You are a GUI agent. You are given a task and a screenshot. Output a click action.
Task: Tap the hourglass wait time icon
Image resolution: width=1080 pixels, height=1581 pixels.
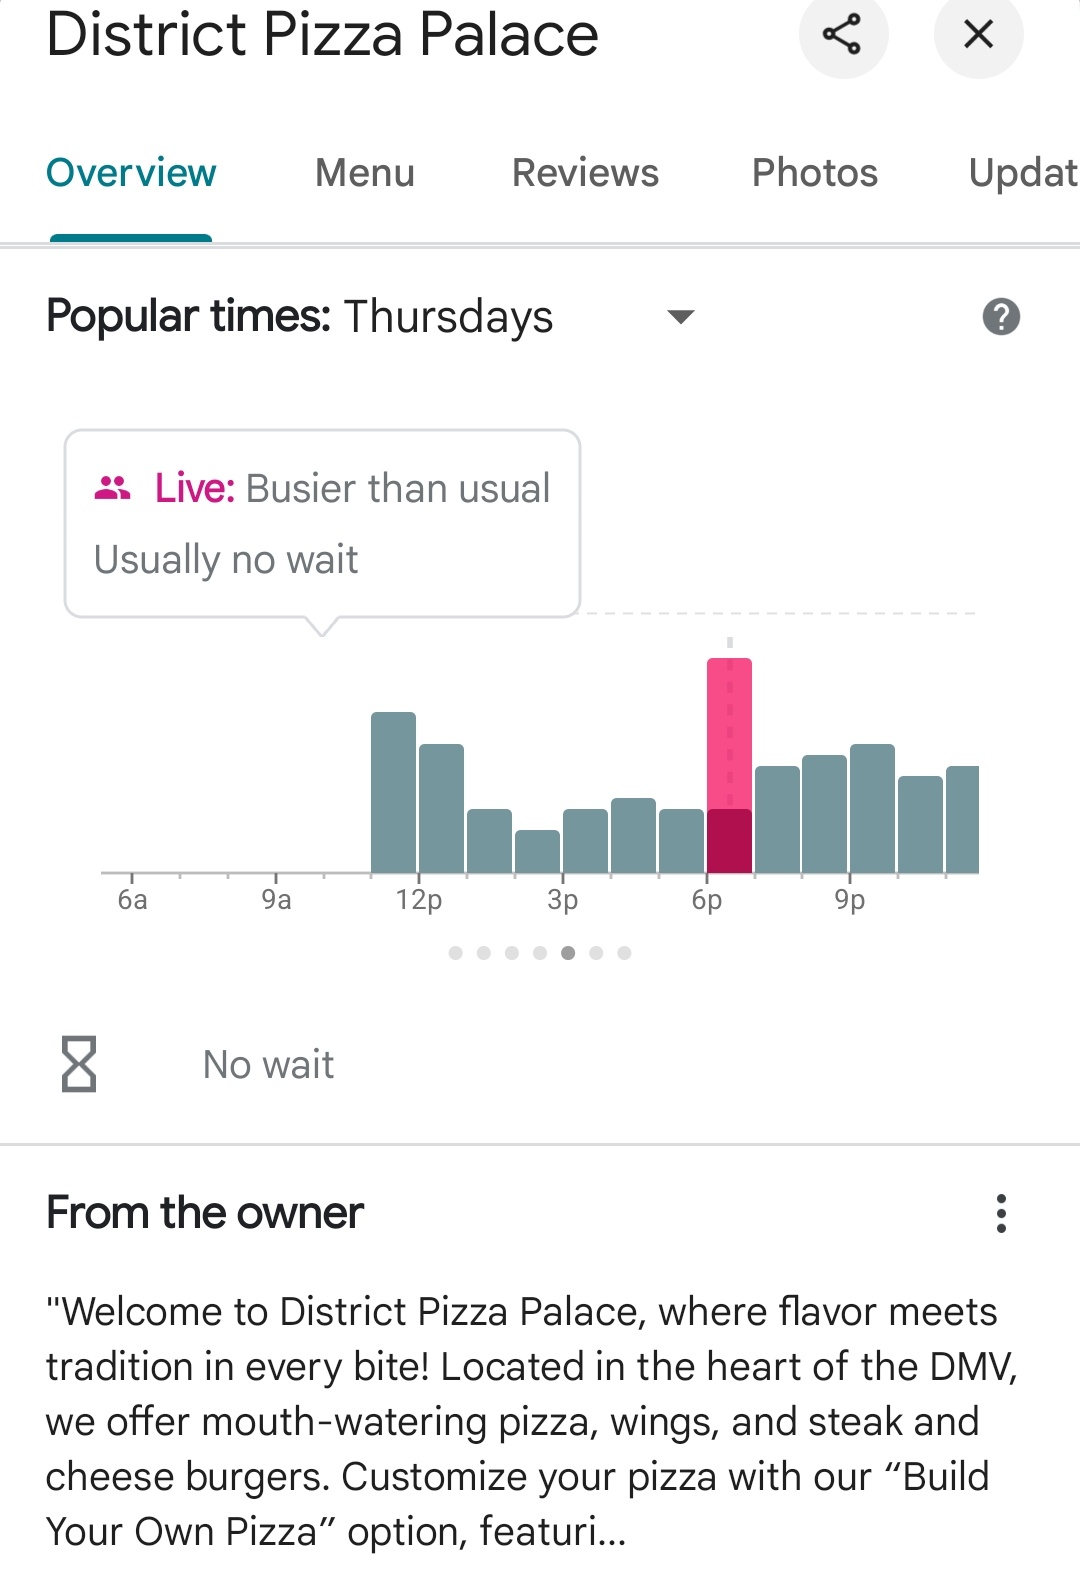pyautogui.click(x=79, y=1064)
